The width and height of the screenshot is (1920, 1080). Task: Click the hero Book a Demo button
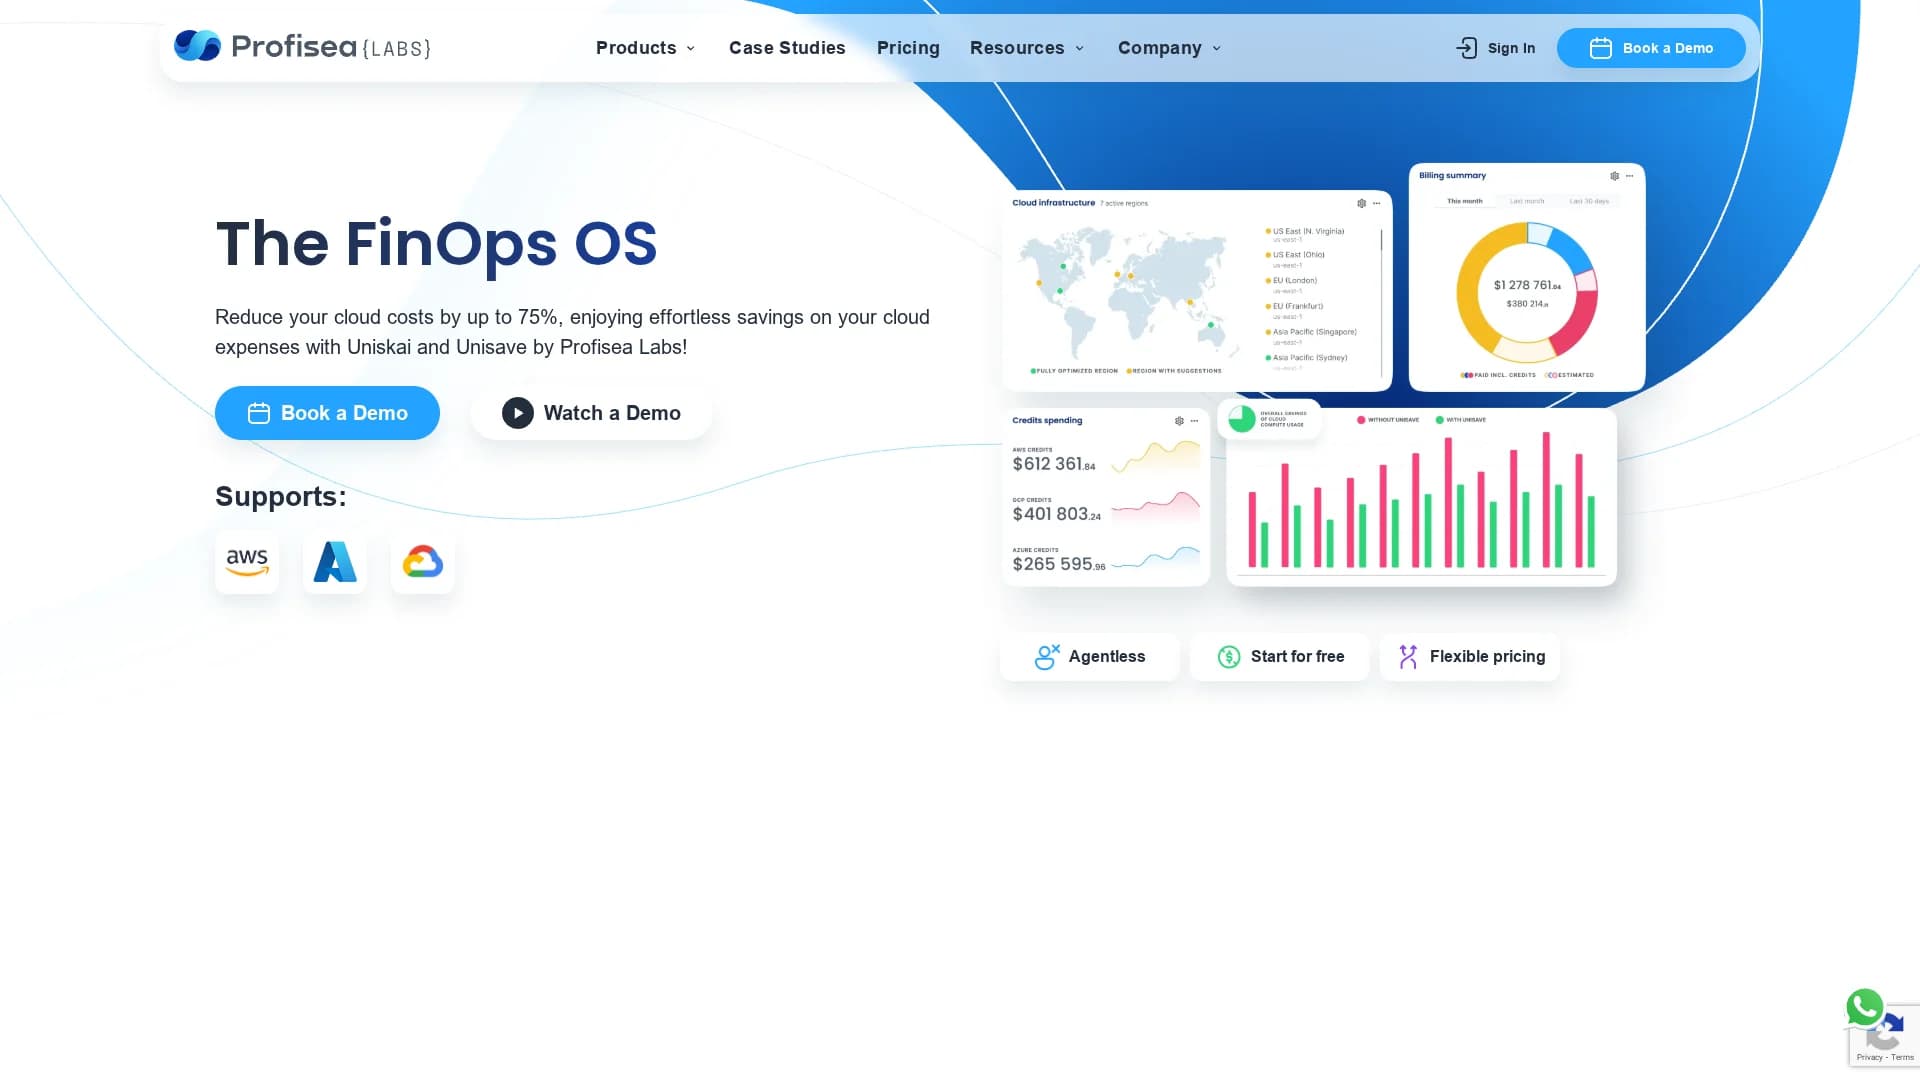(327, 413)
